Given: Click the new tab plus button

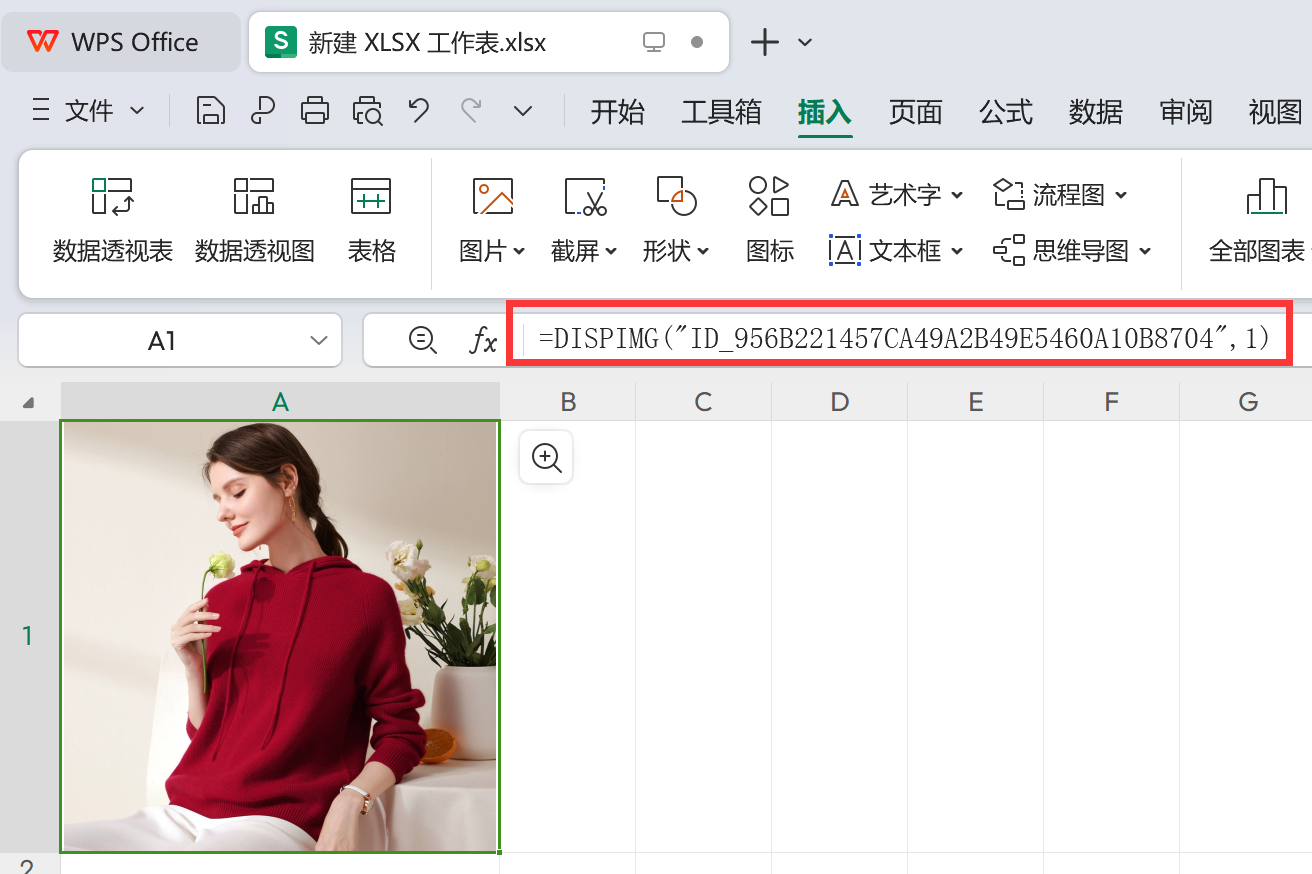Looking at the screenshot, I should tap(764, 42).
